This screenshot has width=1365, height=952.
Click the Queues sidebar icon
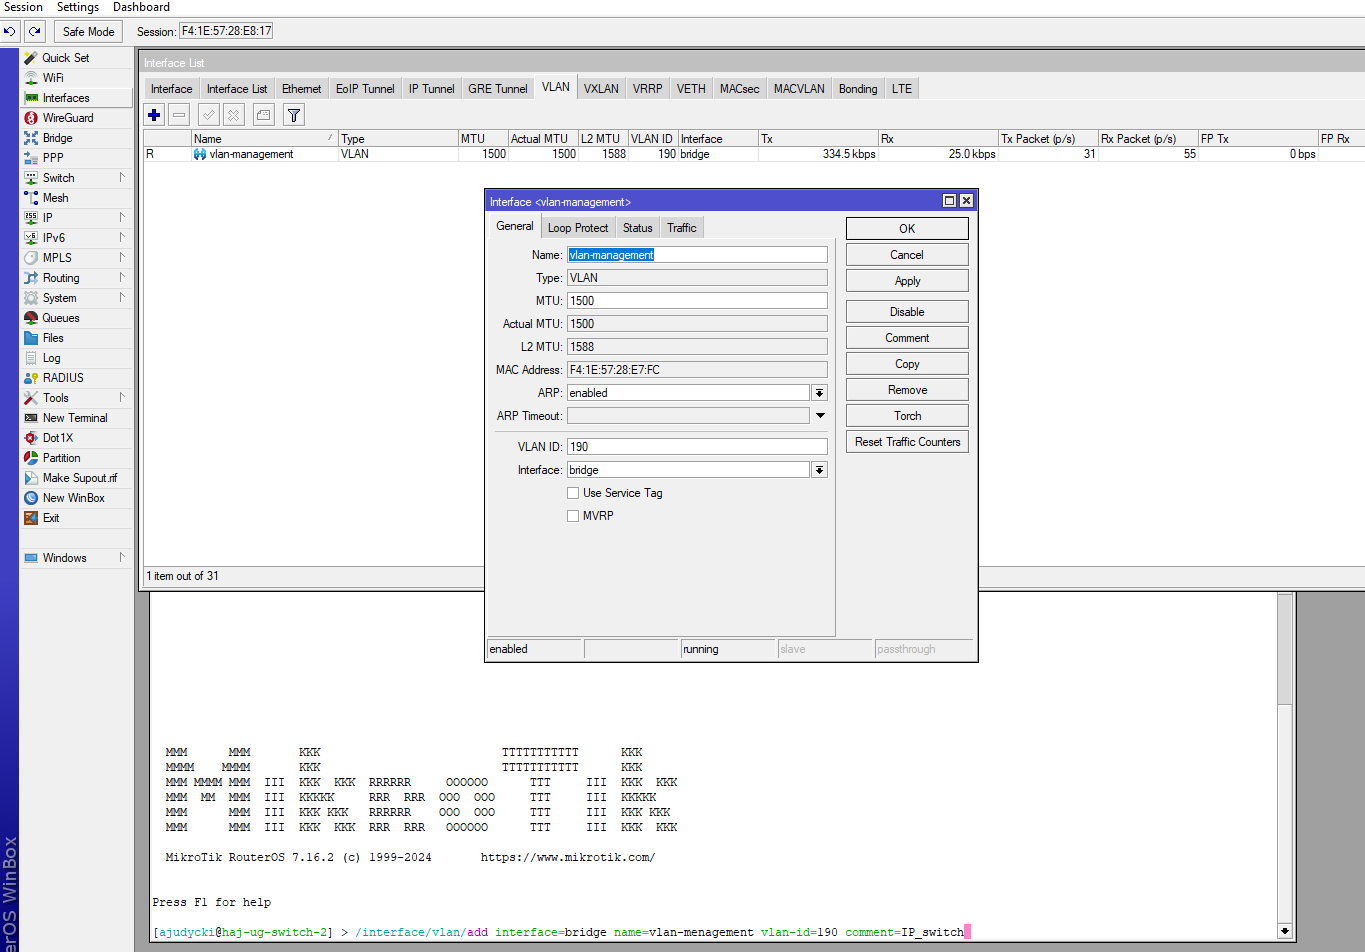click(x=31, y=318)
